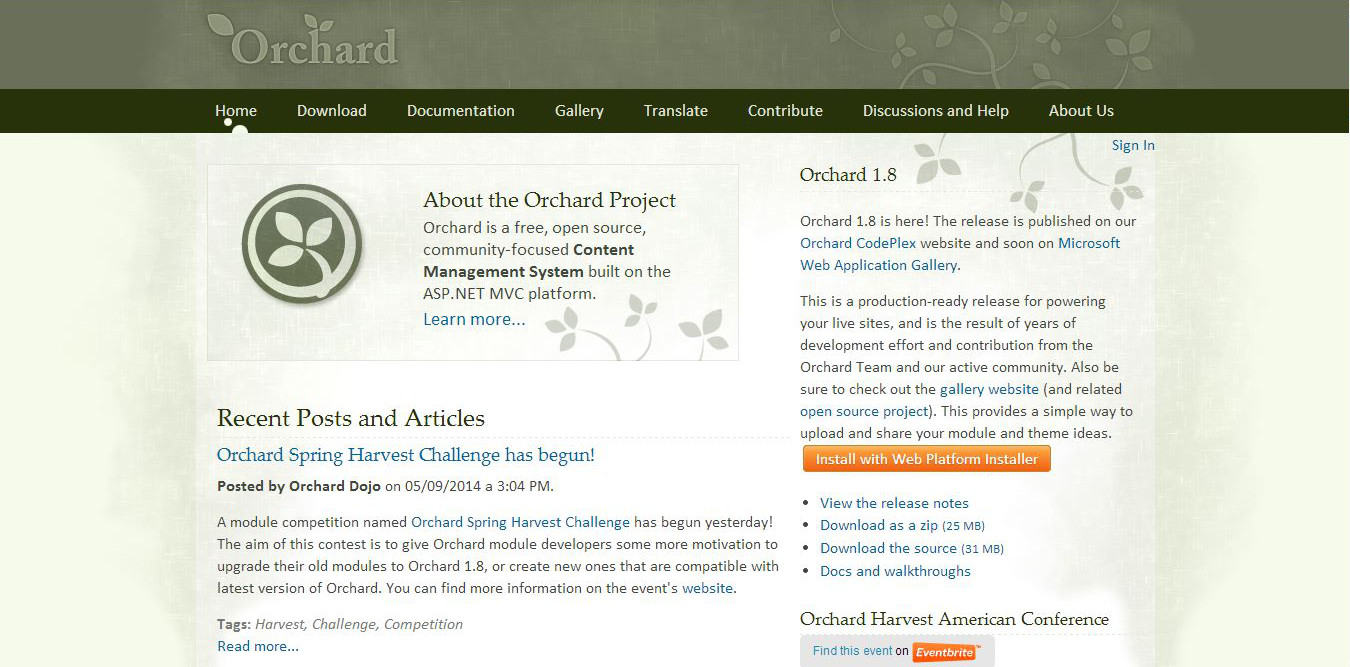Visit the About Us page

pyautogui.click(x=1081, y=111)
